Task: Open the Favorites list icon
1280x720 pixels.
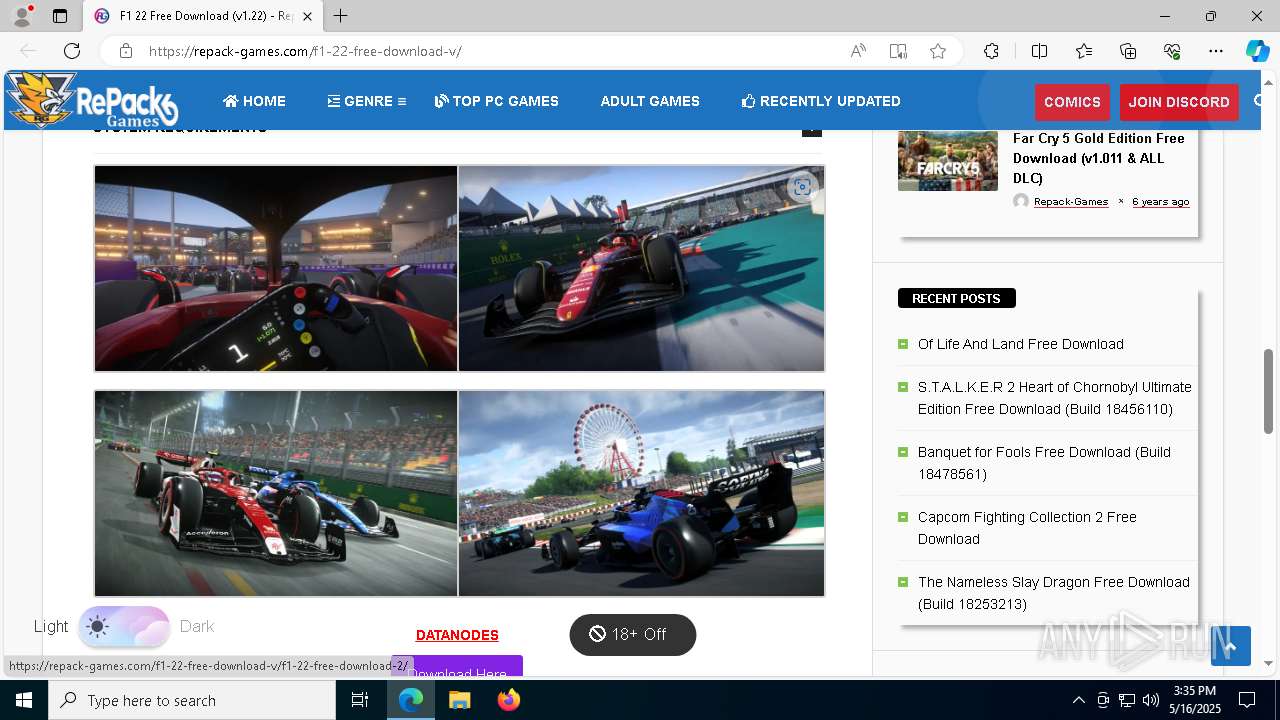Action: [x=1084, y=51]
